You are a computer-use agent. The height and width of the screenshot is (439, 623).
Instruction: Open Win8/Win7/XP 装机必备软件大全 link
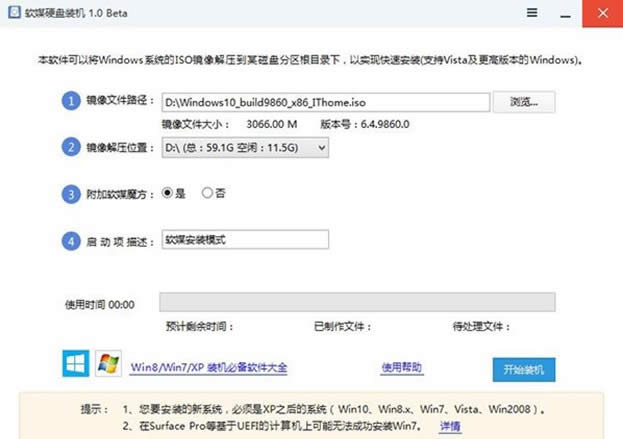[x=209, y=368]
